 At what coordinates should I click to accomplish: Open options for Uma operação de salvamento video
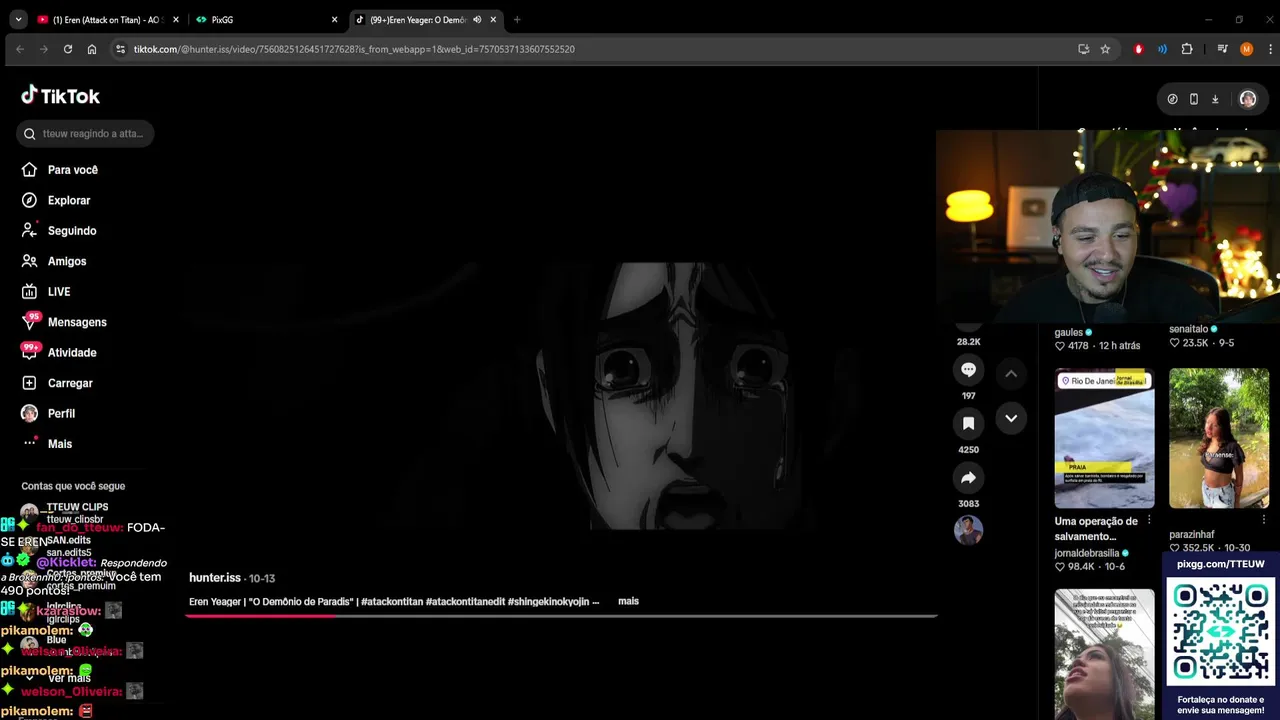[1148, 521]
